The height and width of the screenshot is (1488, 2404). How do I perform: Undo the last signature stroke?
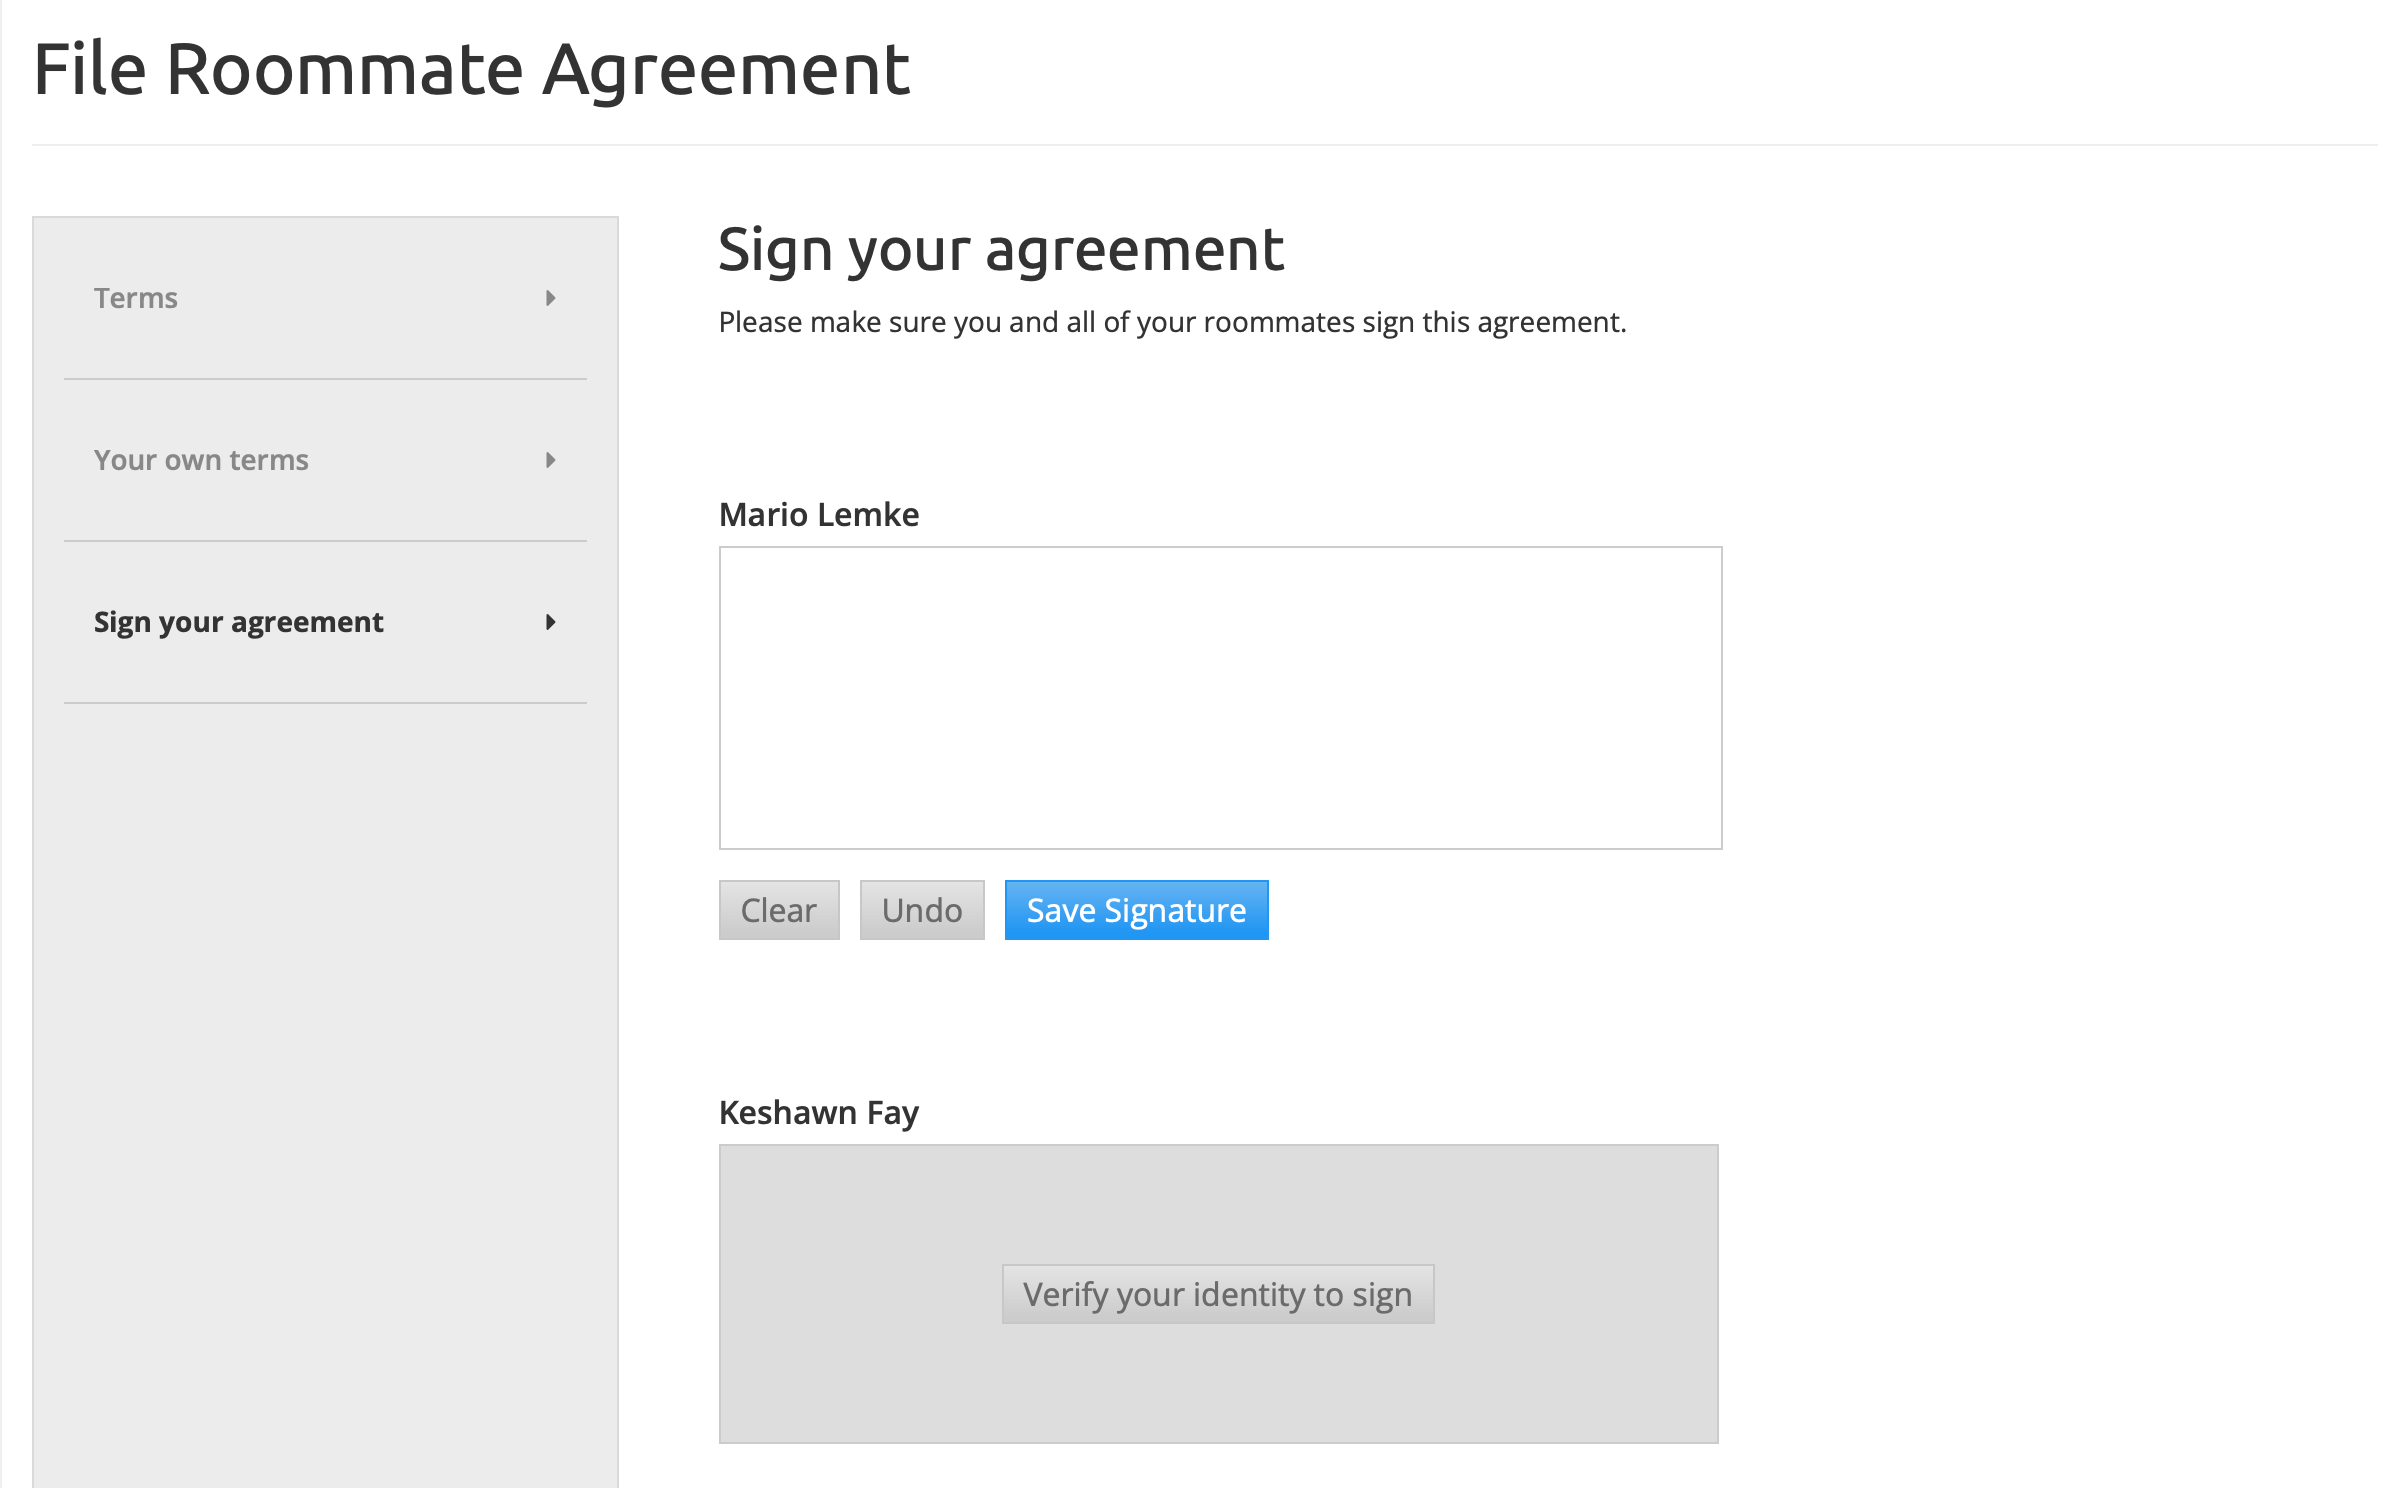pos(921,910)
